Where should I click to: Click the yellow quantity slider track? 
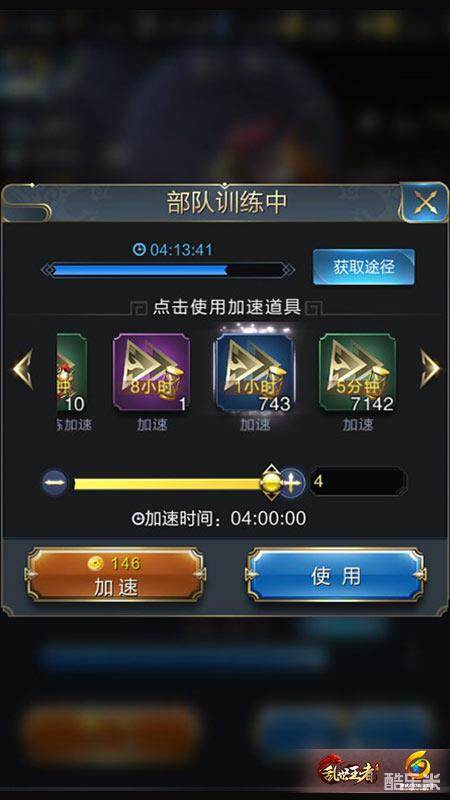coord(167,483)
